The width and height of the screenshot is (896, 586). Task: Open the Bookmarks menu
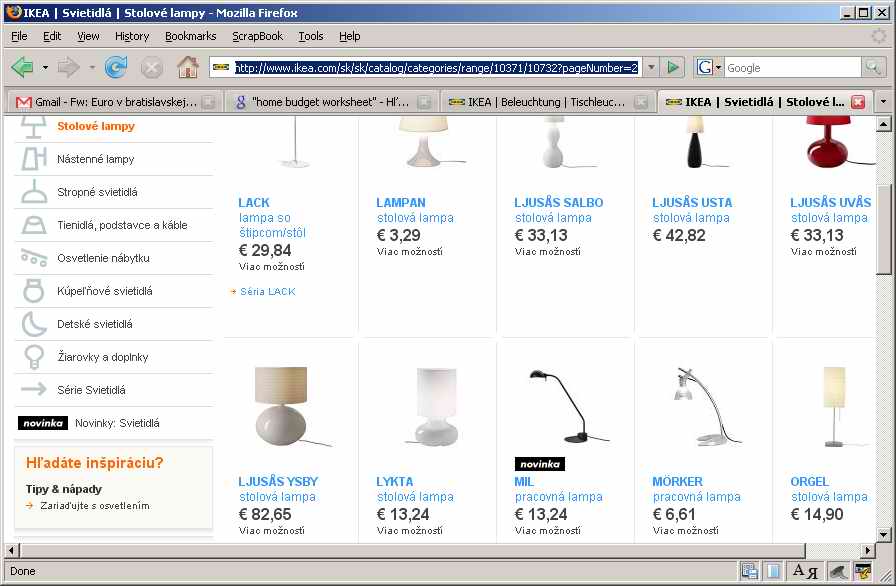tap(190, 36)
